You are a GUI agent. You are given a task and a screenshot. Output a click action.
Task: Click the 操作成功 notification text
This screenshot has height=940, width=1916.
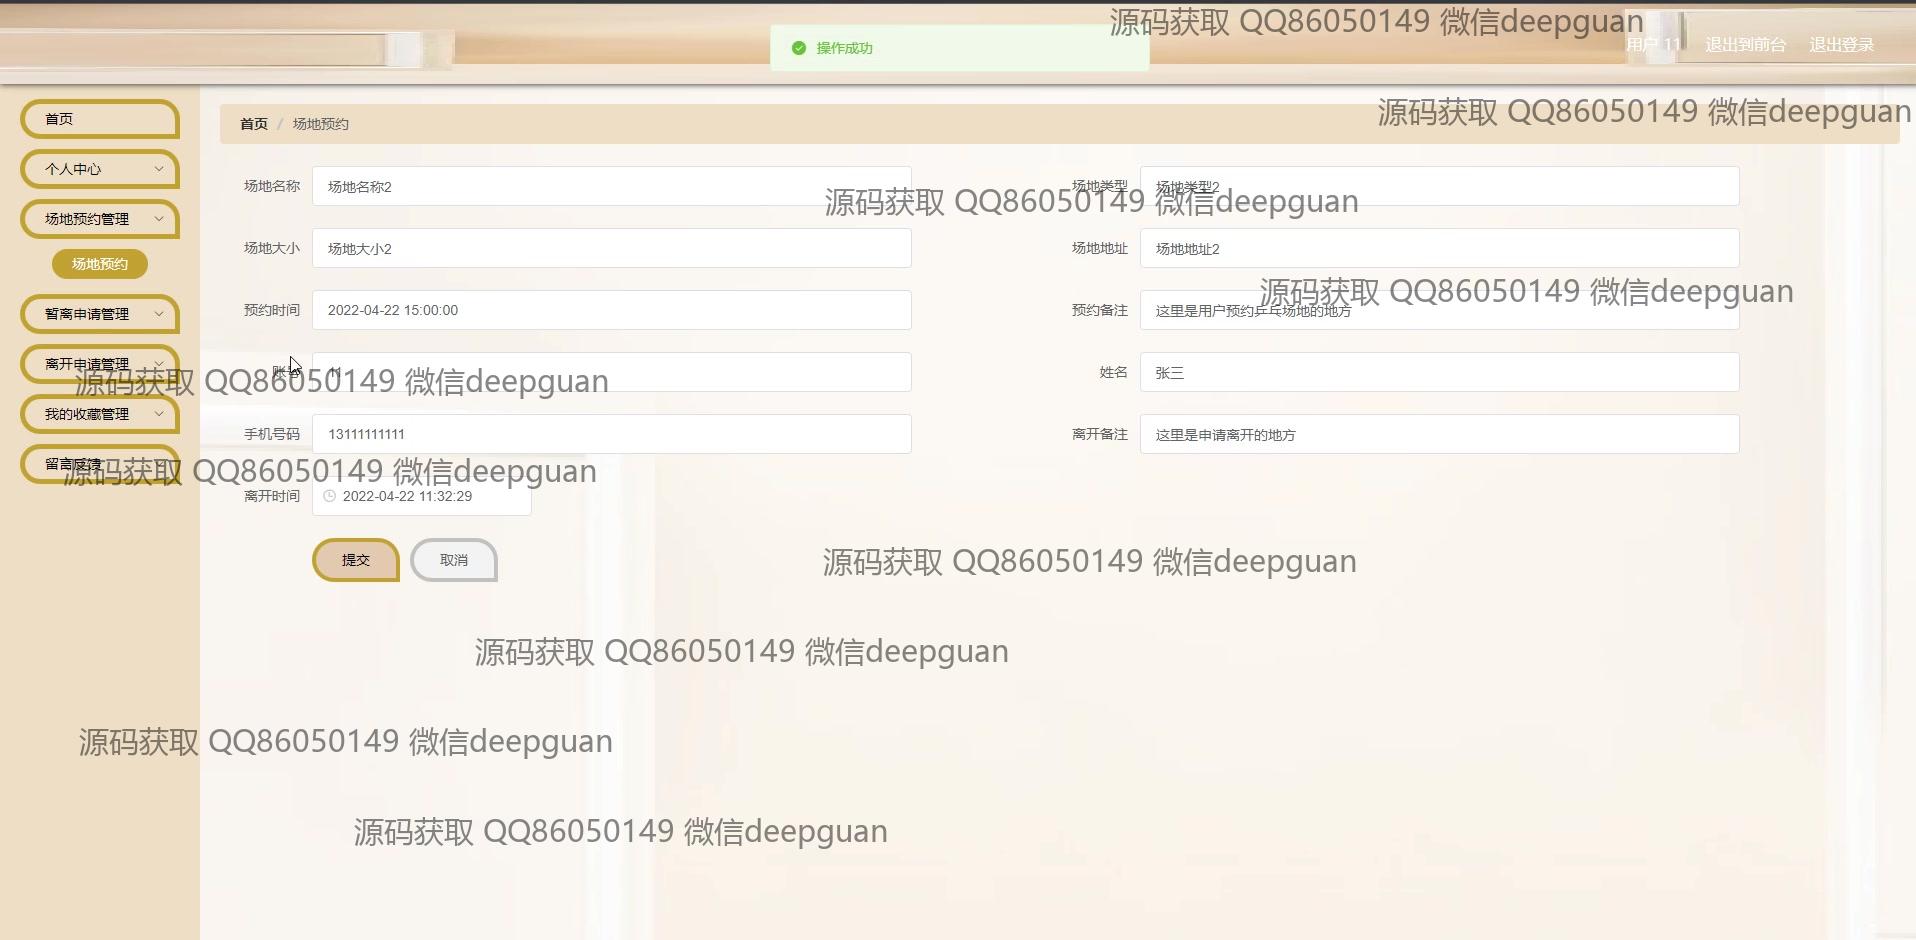coord(845,48)
